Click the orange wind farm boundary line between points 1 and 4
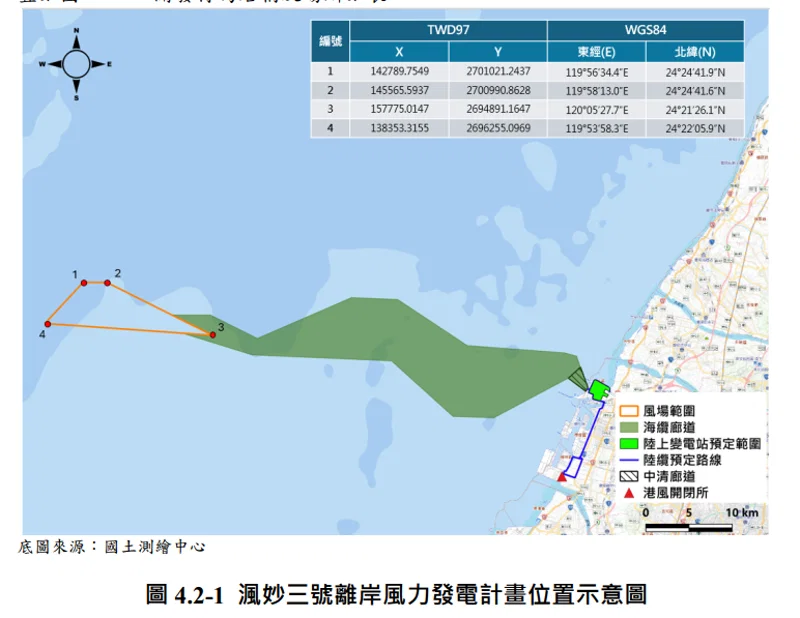800x618 pixels. click(66, 304)
